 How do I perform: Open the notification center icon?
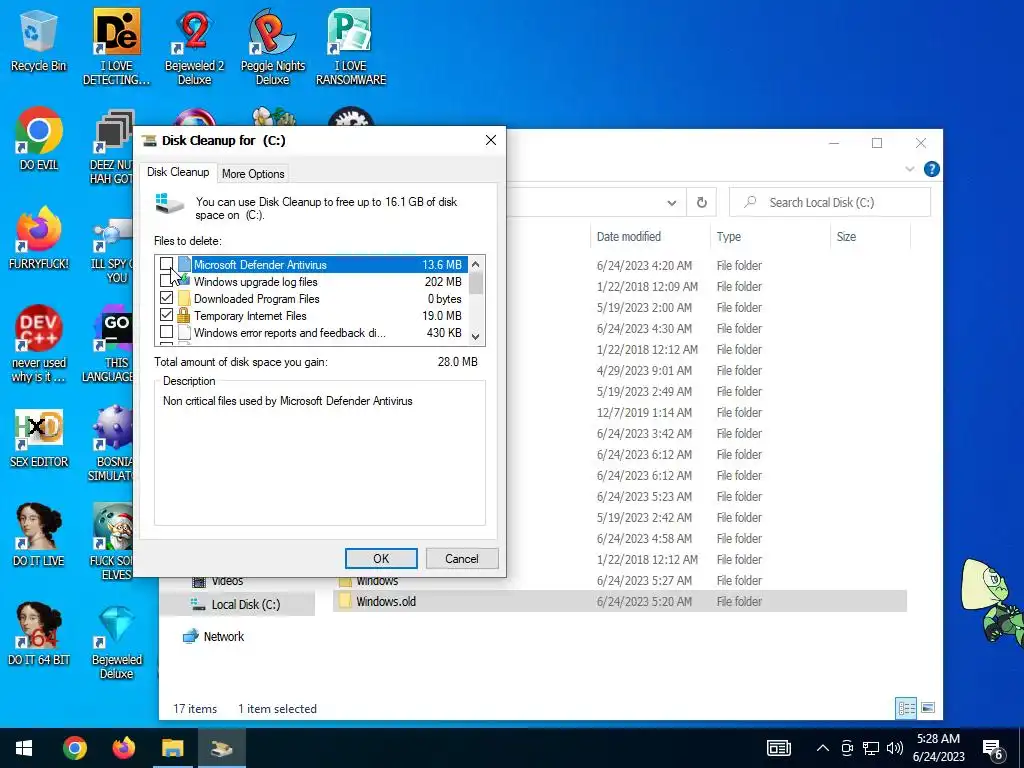click(x=993, y=749)
